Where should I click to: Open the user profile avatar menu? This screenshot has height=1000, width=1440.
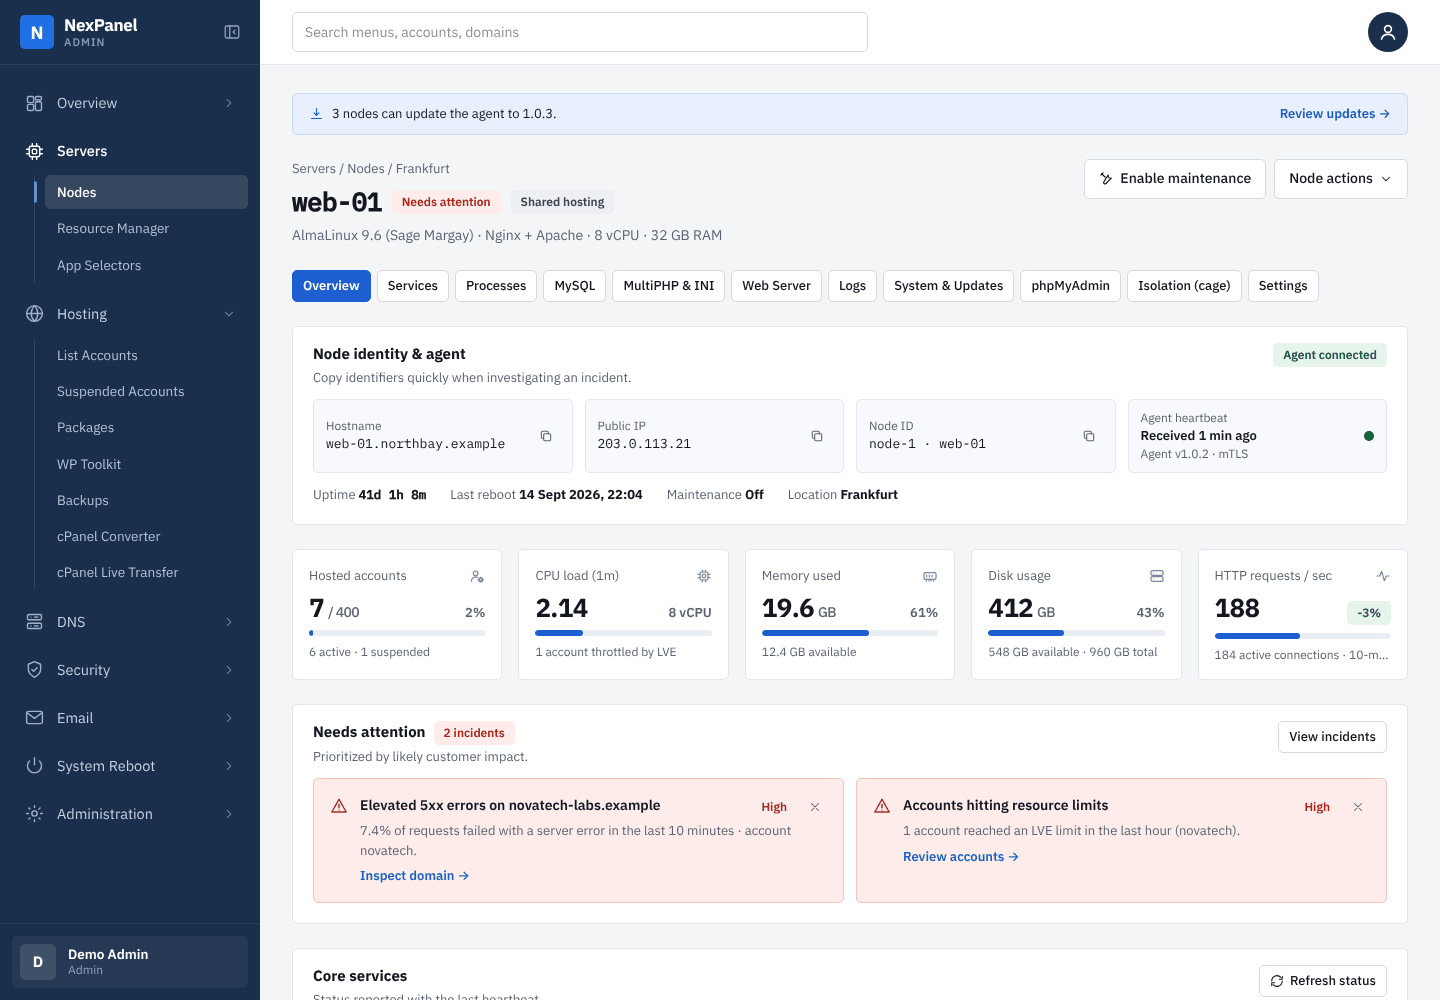pos(1388,32)
